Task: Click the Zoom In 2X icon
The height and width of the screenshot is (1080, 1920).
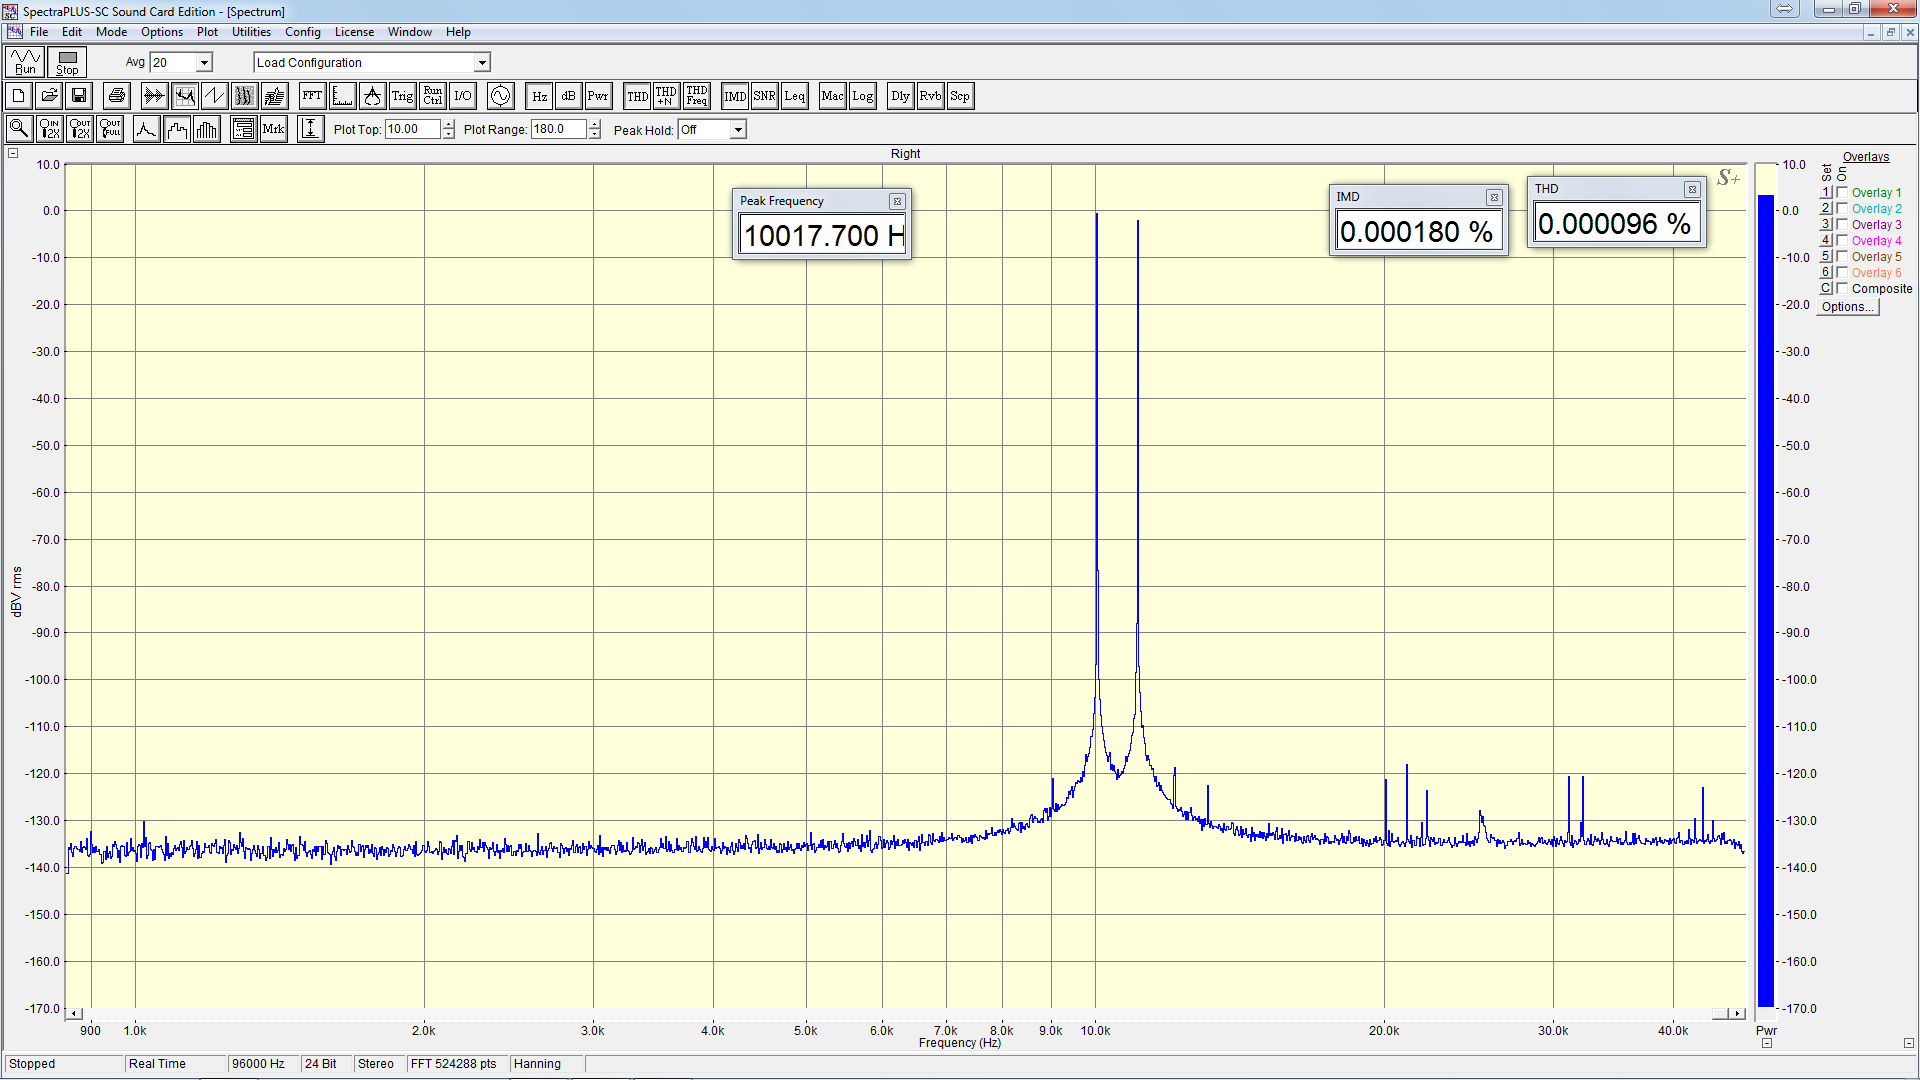Action: tap(49, 129)
